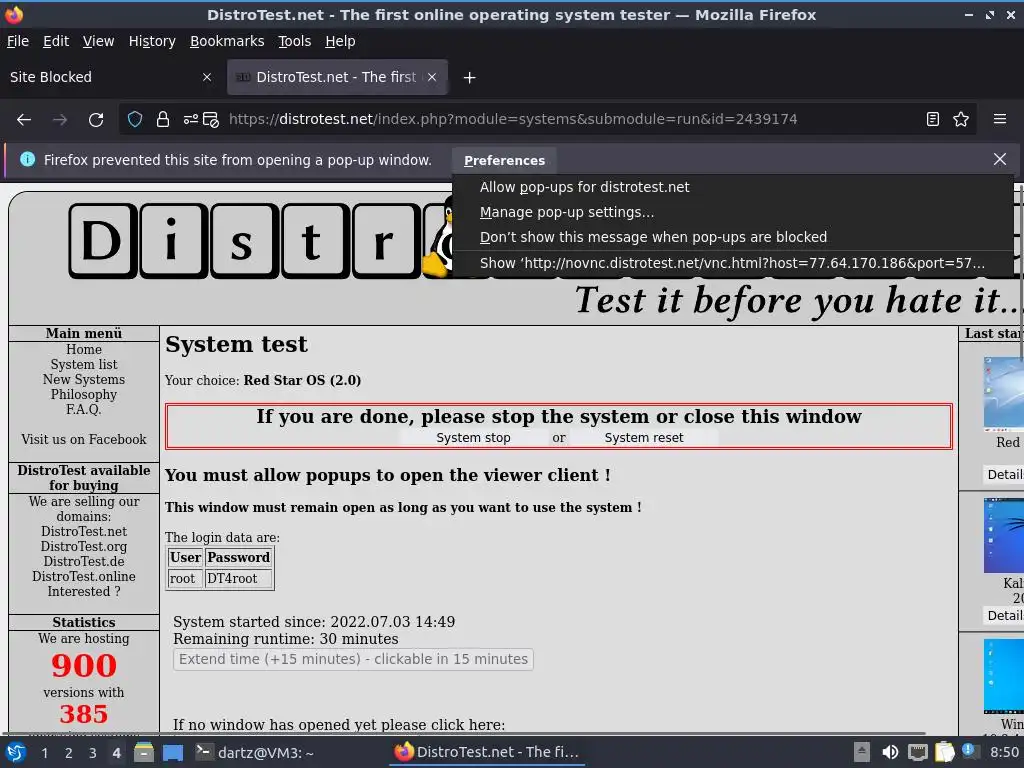The image size is (1024, 768).
Task: Click the blue desktop icon in the taskbar
Action: click(173, 752)
